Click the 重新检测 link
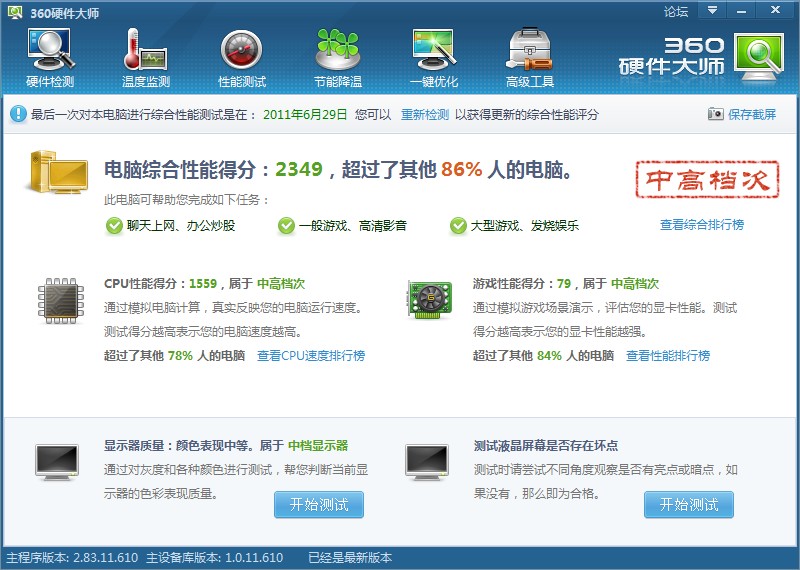The height and width of the screenshot is (570, 800). [424, 114]
